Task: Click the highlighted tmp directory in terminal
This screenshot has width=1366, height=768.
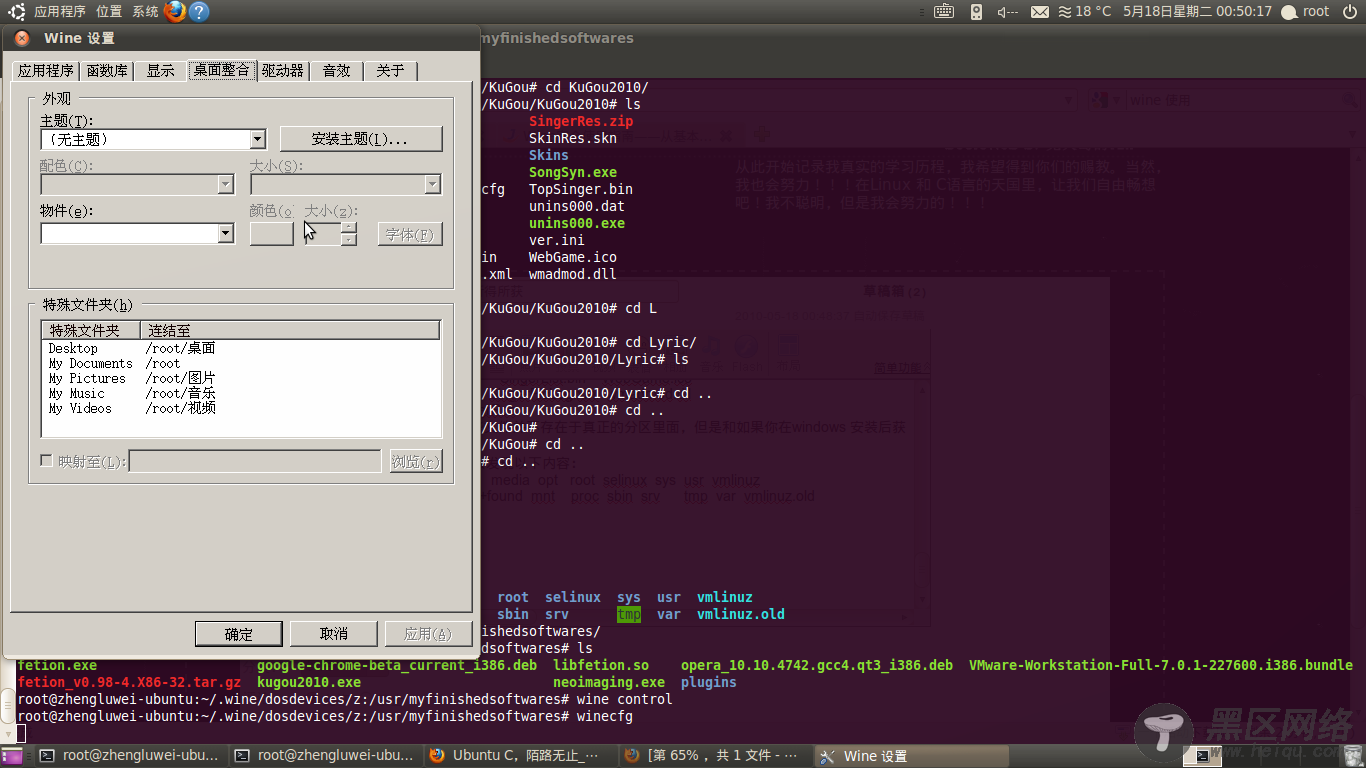Action: [x=629, y=614]
